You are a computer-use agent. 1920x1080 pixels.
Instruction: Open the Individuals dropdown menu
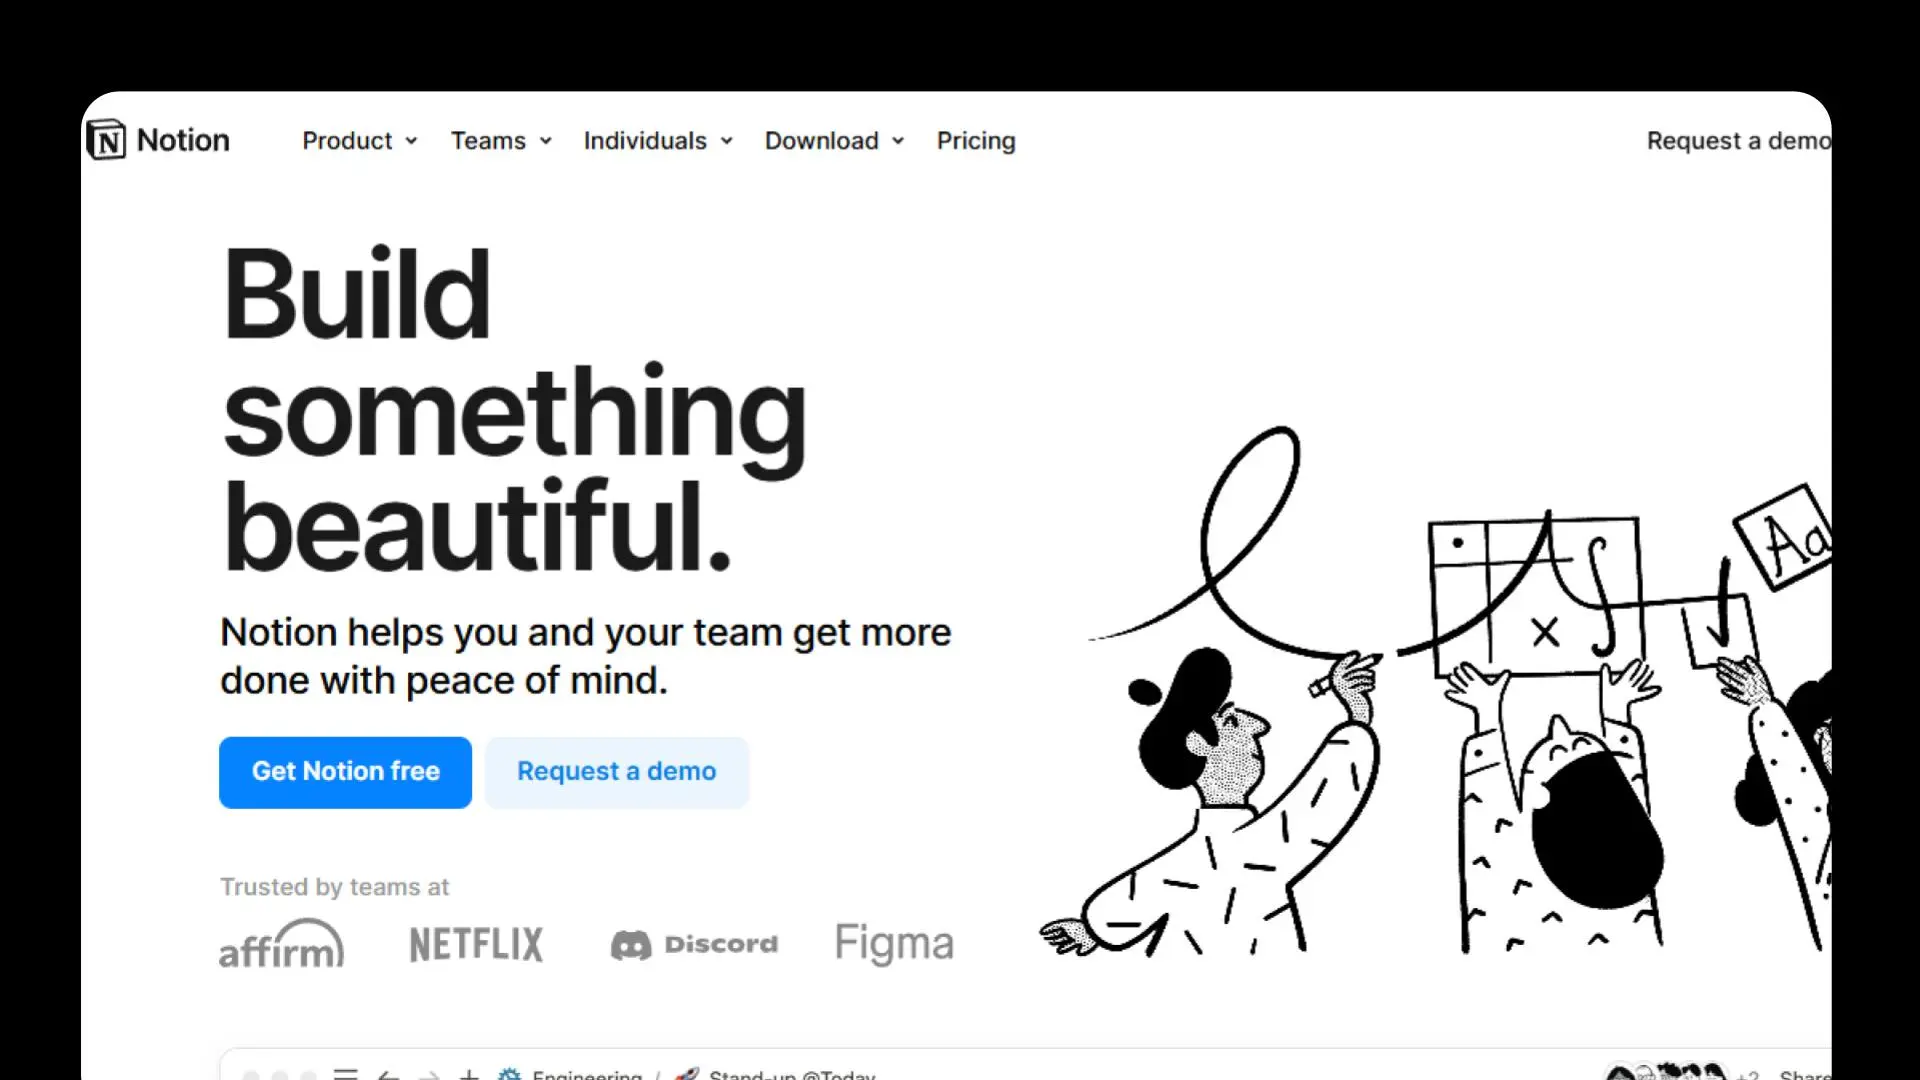[x=658, y=141]
